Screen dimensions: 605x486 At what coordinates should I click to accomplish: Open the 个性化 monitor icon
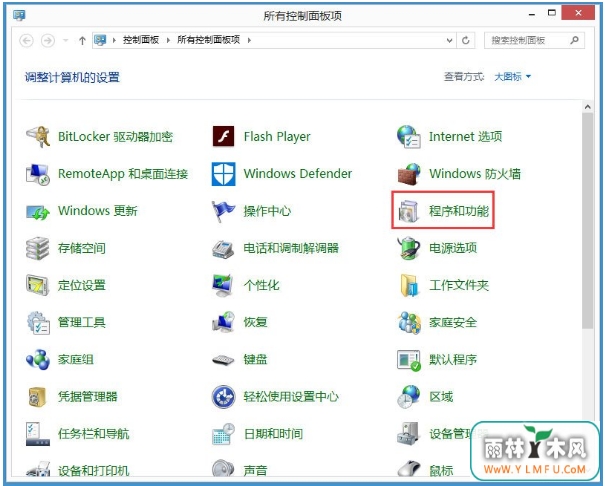tap(223, 285)
